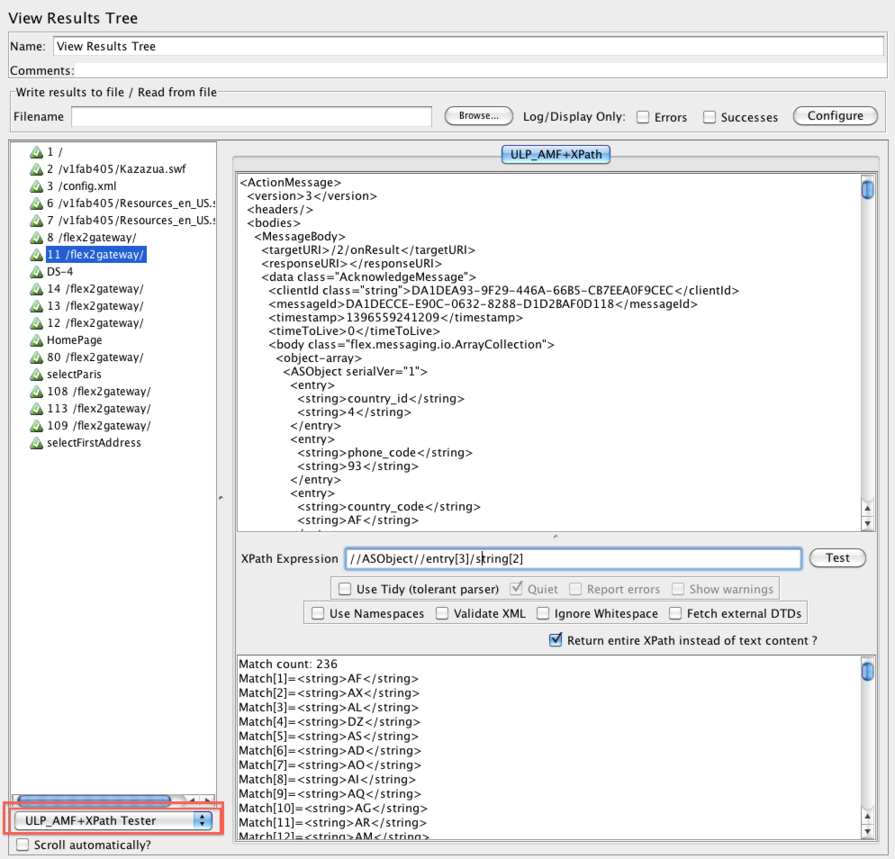The image size is (895, 859).
Task: Click the HomePage result status icon
Action: point(36,340)
